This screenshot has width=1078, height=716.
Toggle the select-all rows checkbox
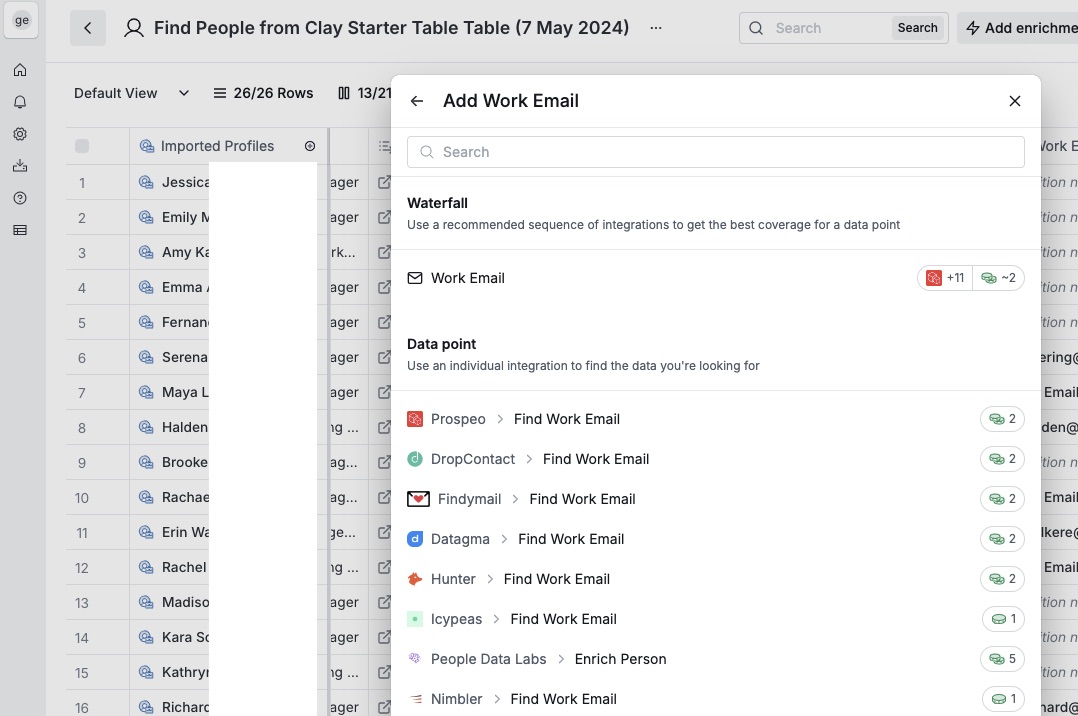(x=82, y=146)
